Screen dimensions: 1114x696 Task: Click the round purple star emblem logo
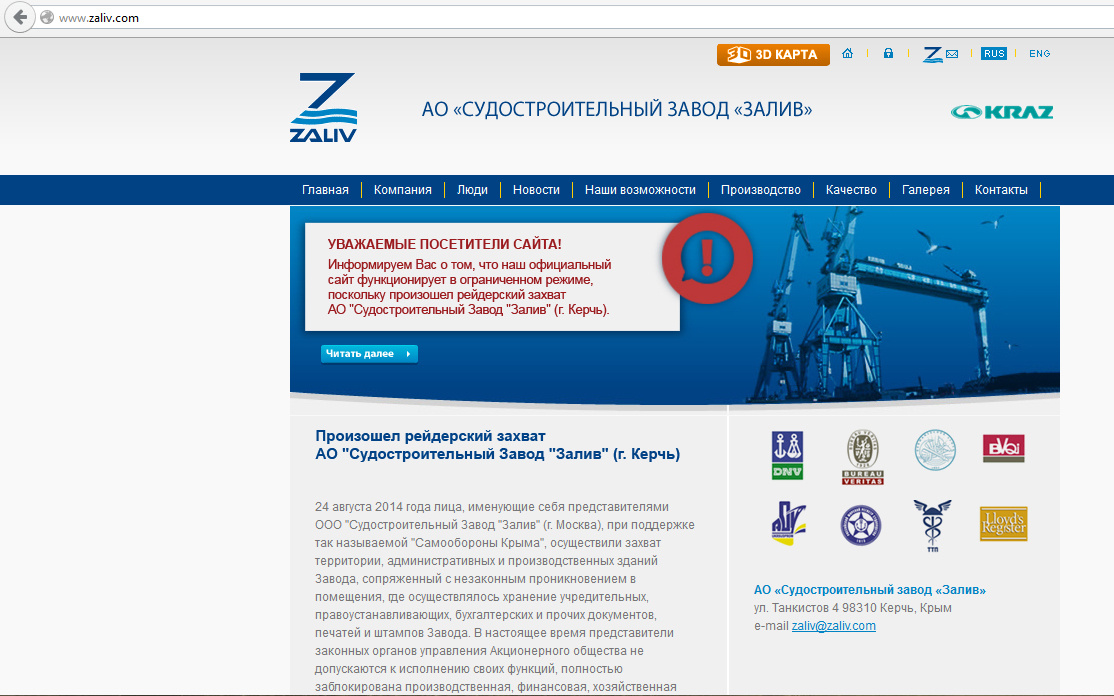tap(861, 526)
